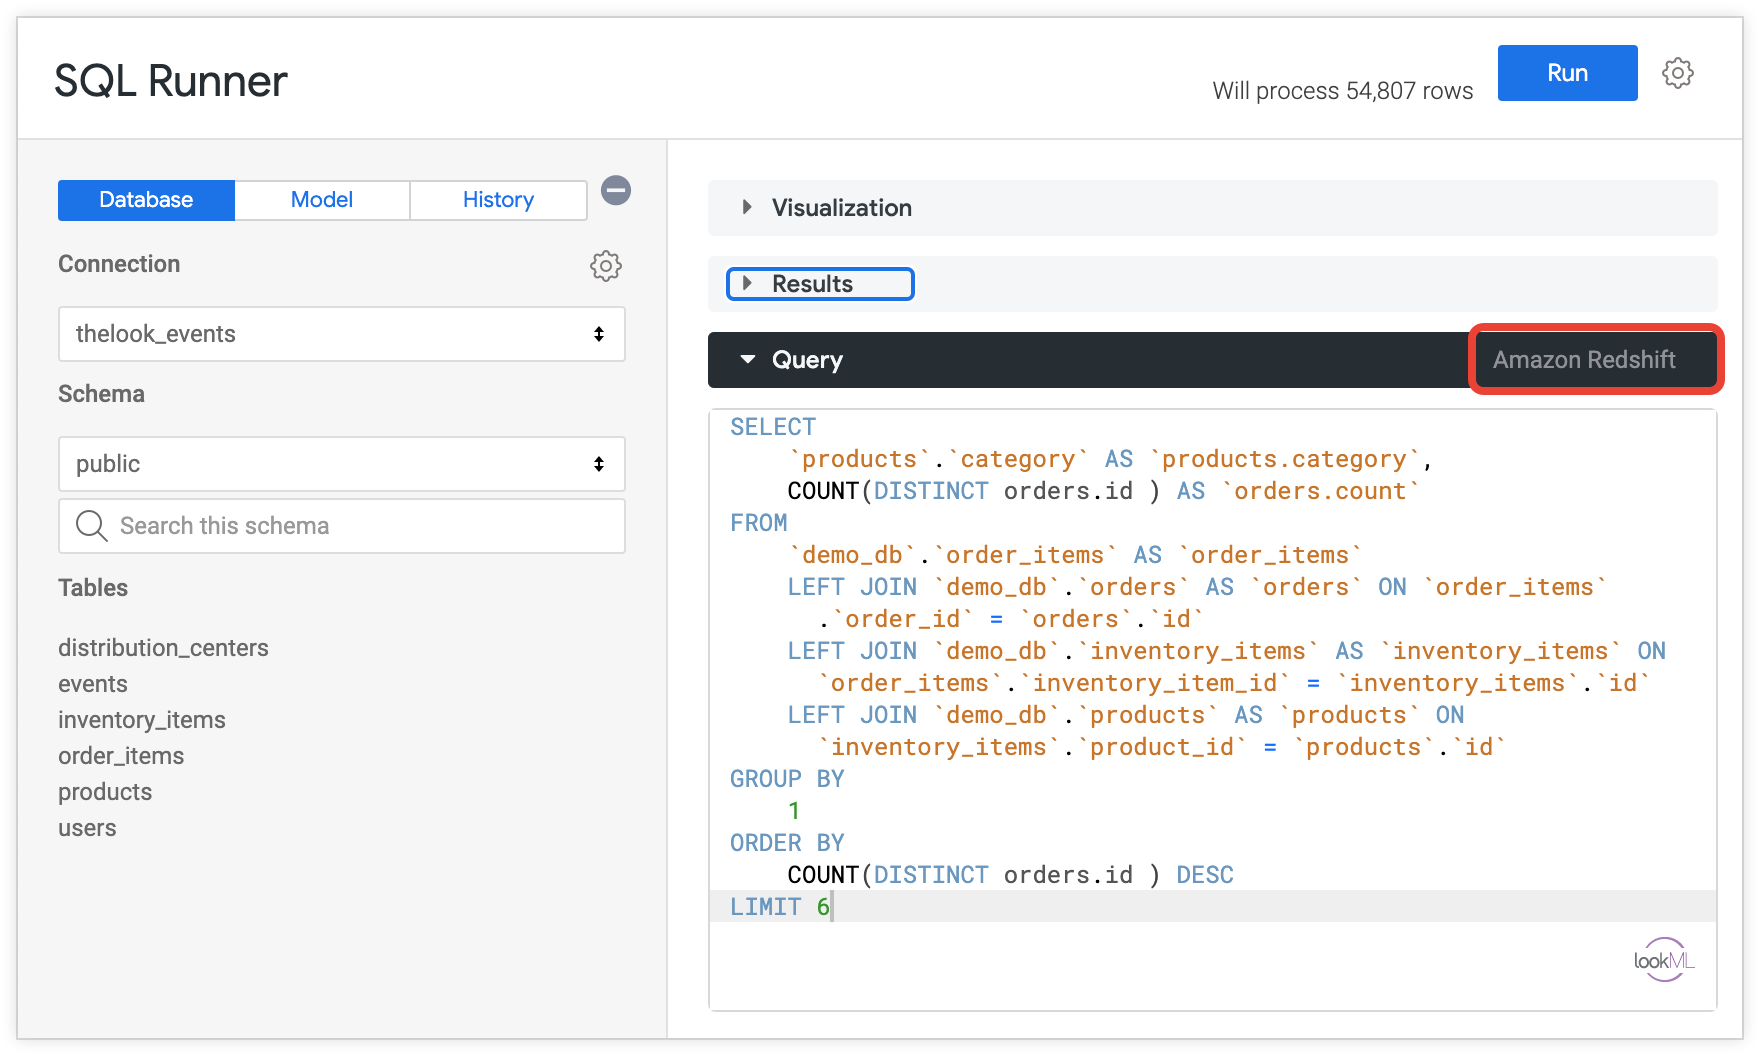Click the LIMIT 6 line in editor

(780, 907)
